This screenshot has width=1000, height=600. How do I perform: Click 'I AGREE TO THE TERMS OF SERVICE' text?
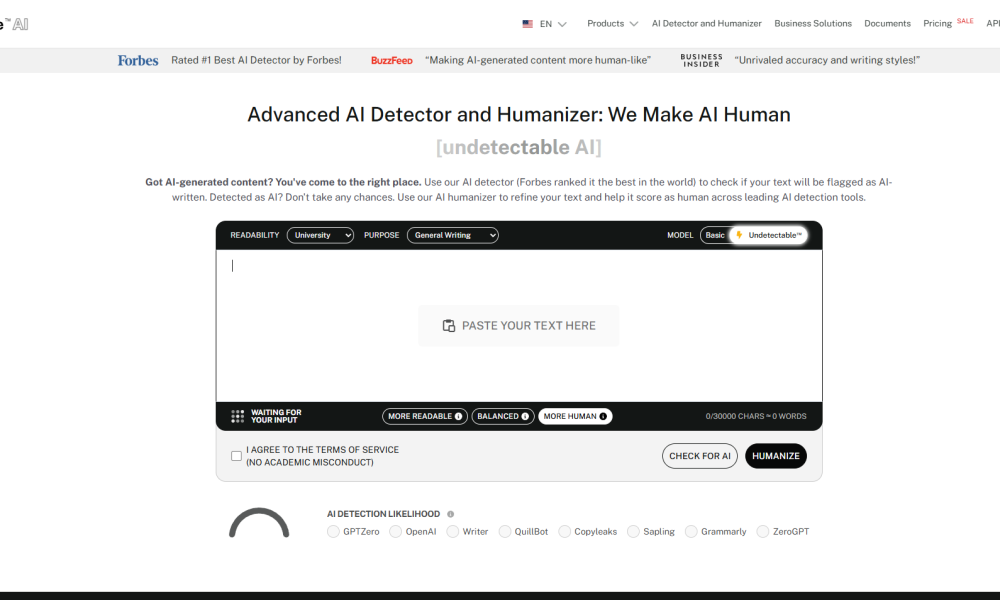(x=323, y=450)
